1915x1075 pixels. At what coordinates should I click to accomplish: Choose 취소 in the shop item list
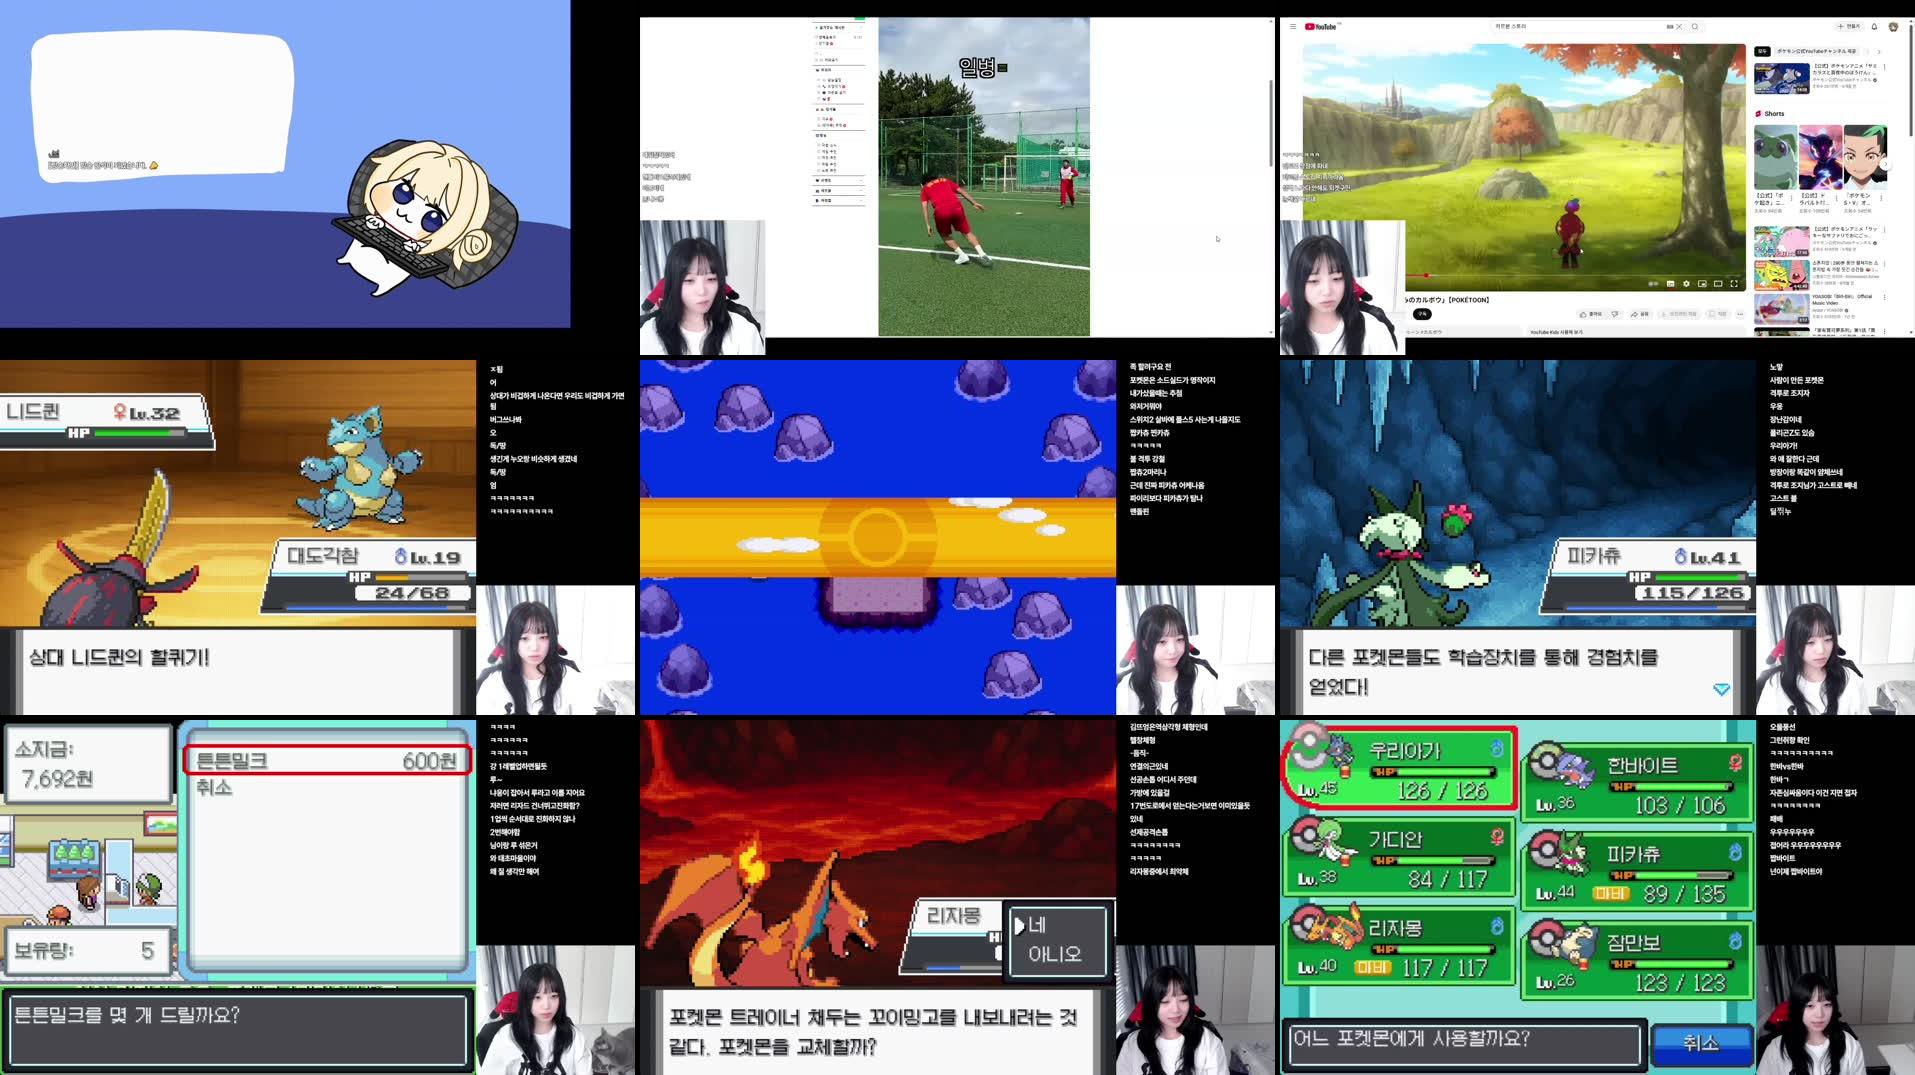pyautogui.click(x=214, y=788)
